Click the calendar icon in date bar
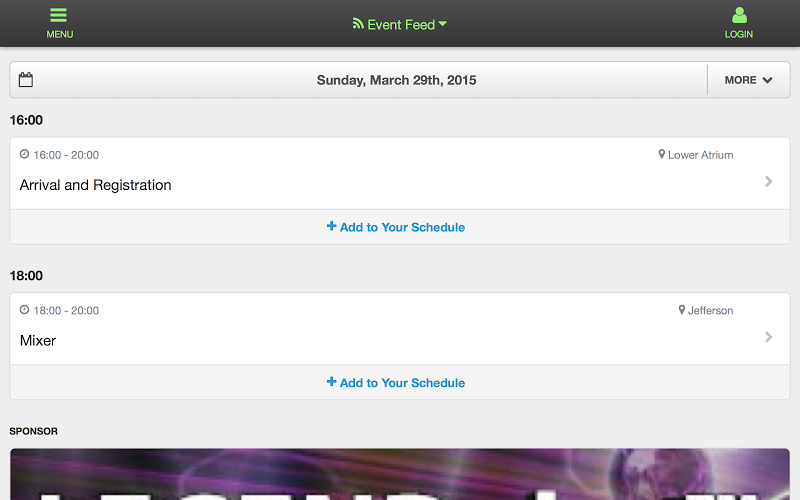Viewport: 800px width, 500px height. tap(26, 80)
